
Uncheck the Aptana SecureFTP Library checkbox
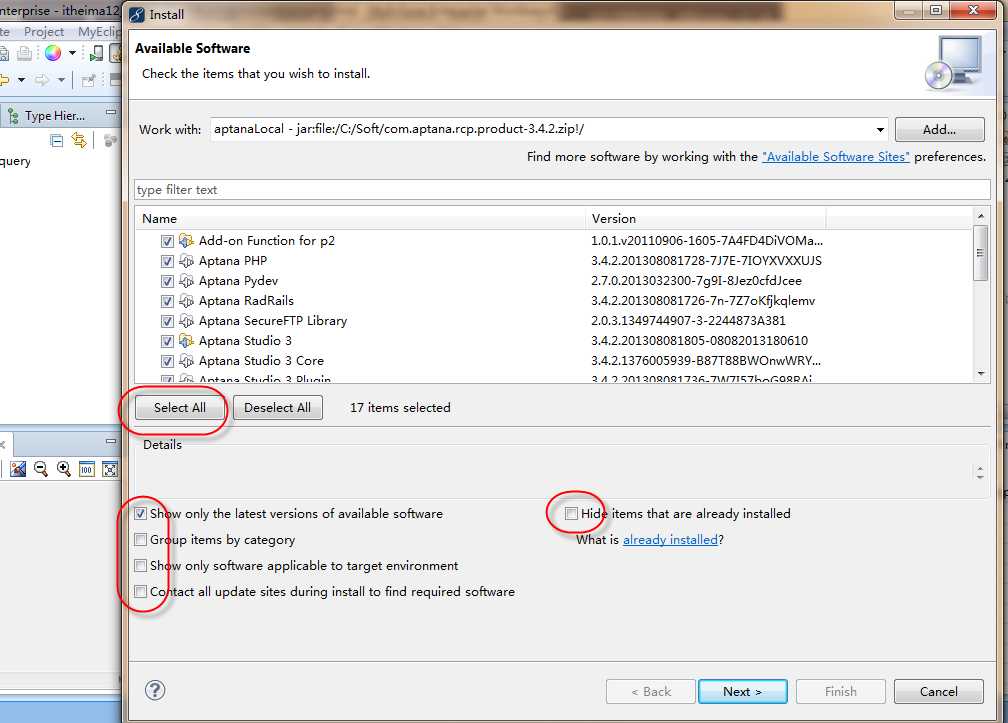(167, 321)
